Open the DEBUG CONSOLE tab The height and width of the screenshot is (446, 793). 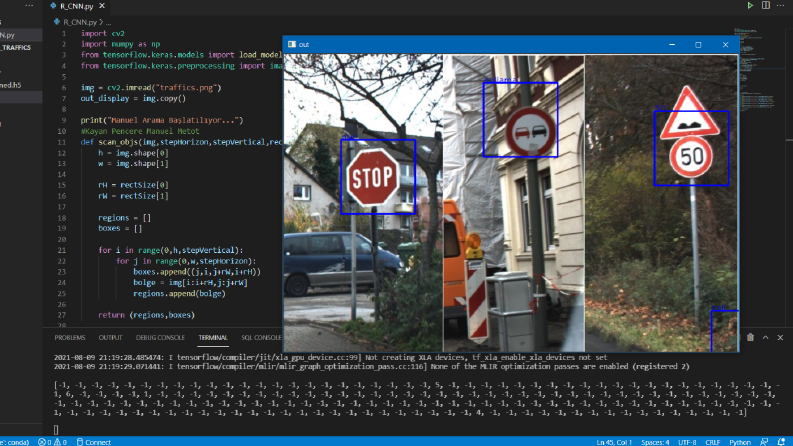[x=160, y=337]
